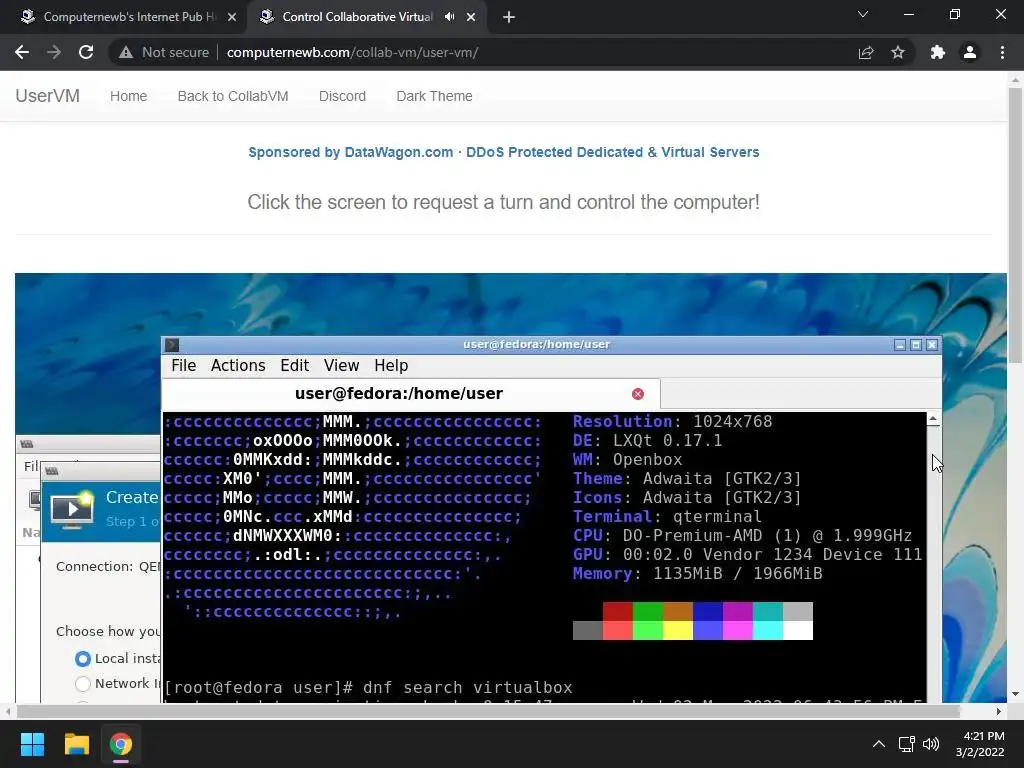Click the dnf search virtualbox command line
The height and width of the screenshot is (768, 1024).
pos(368,688)
